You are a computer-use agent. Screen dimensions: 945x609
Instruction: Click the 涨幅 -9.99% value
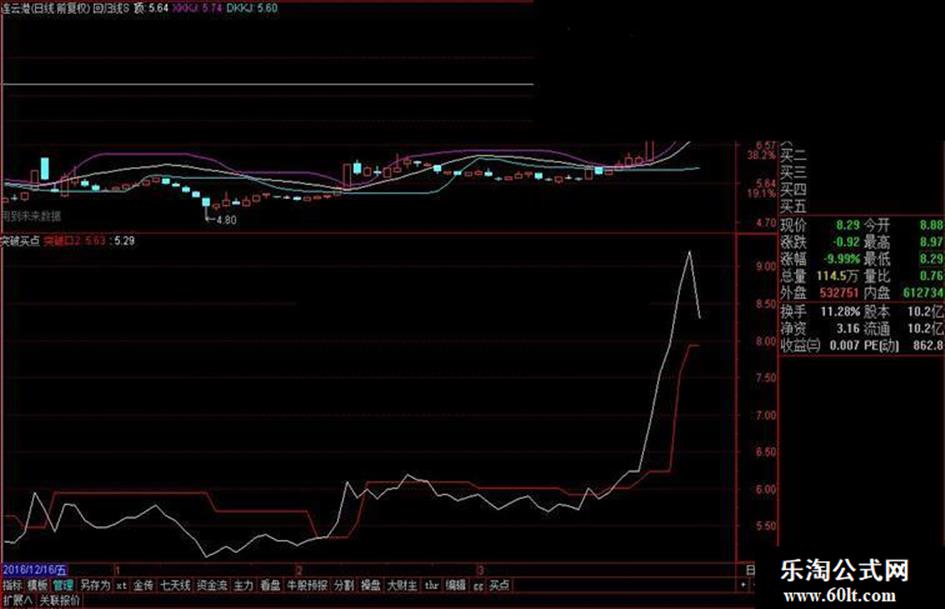pyautogui.click(x=844, y=259)
